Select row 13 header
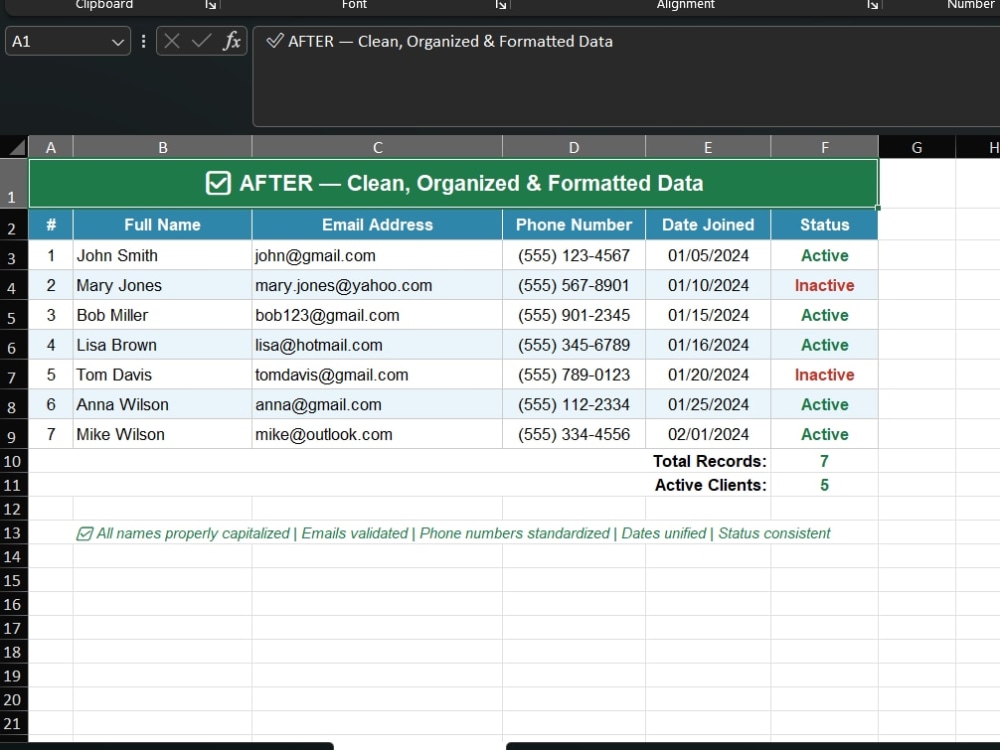This screenshot has height=750, width=1000. 13,533
